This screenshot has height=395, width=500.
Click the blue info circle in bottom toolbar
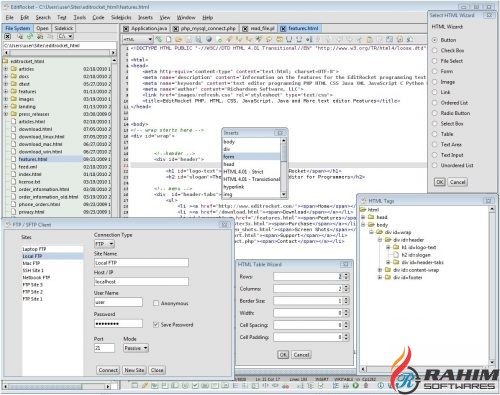pyautogui.click(x=380, y=386)
